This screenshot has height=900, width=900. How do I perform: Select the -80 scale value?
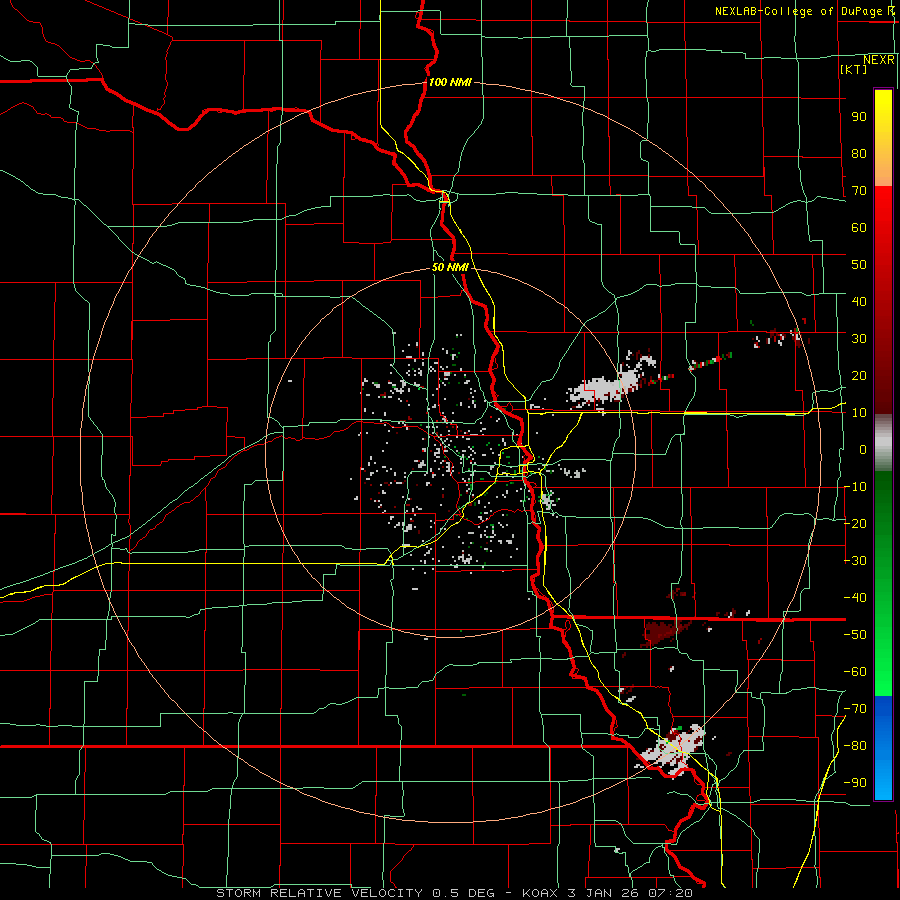pos(855,746)
